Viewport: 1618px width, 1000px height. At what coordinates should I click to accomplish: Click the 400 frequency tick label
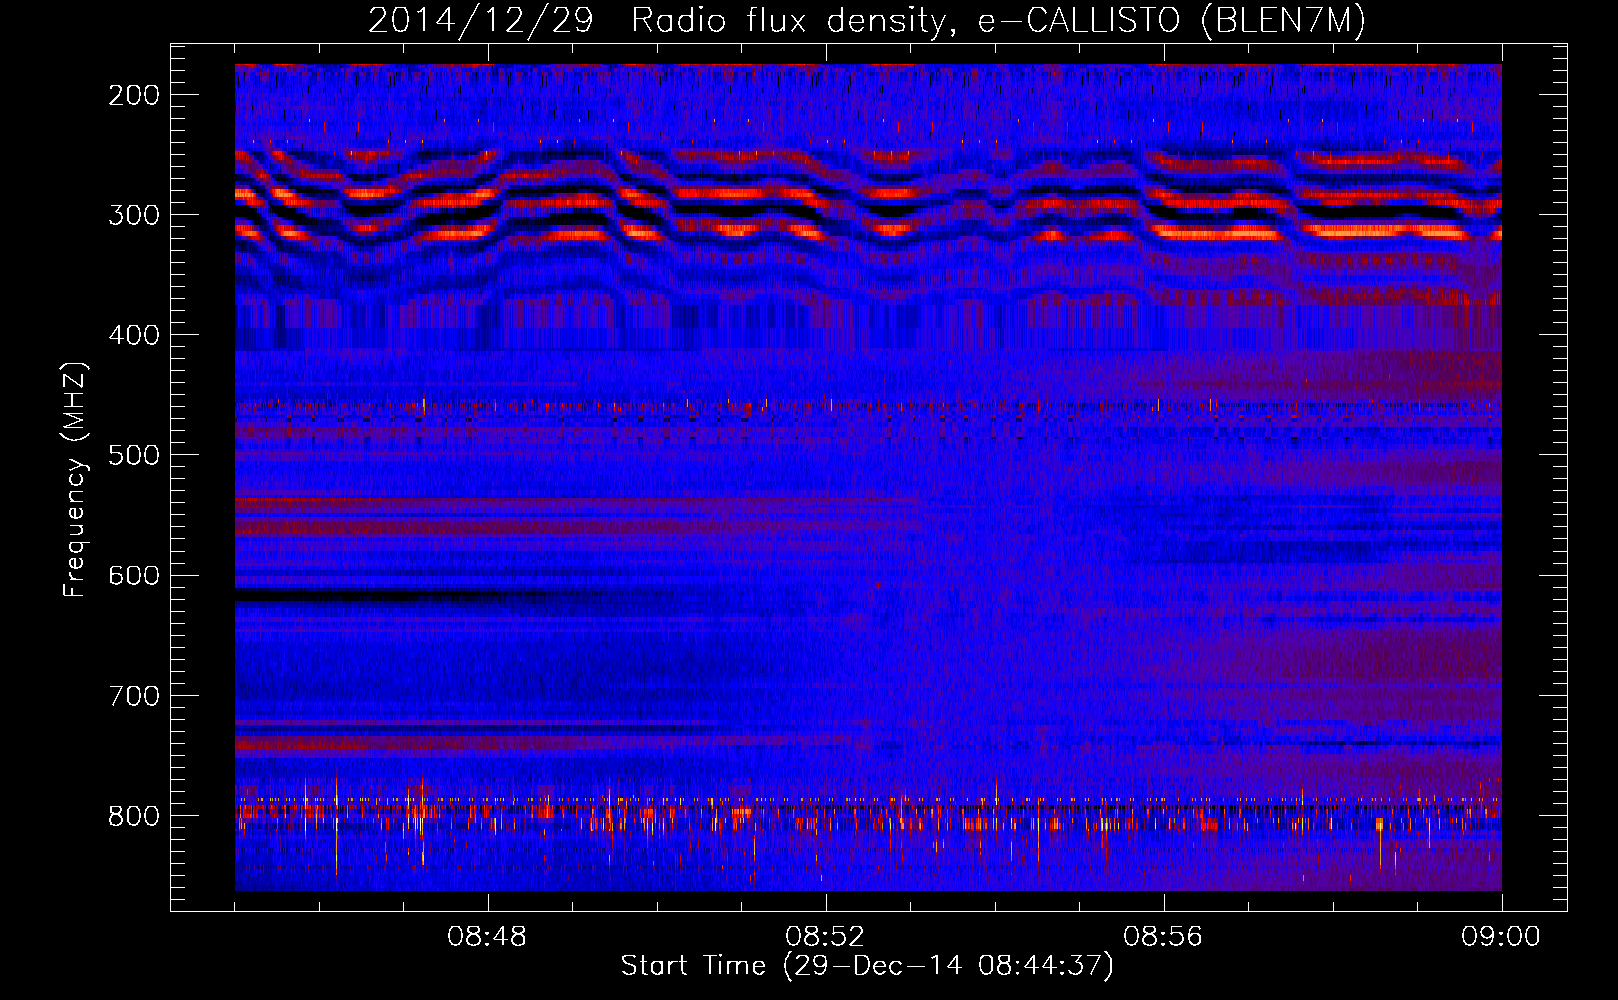(x=133, y=335)
